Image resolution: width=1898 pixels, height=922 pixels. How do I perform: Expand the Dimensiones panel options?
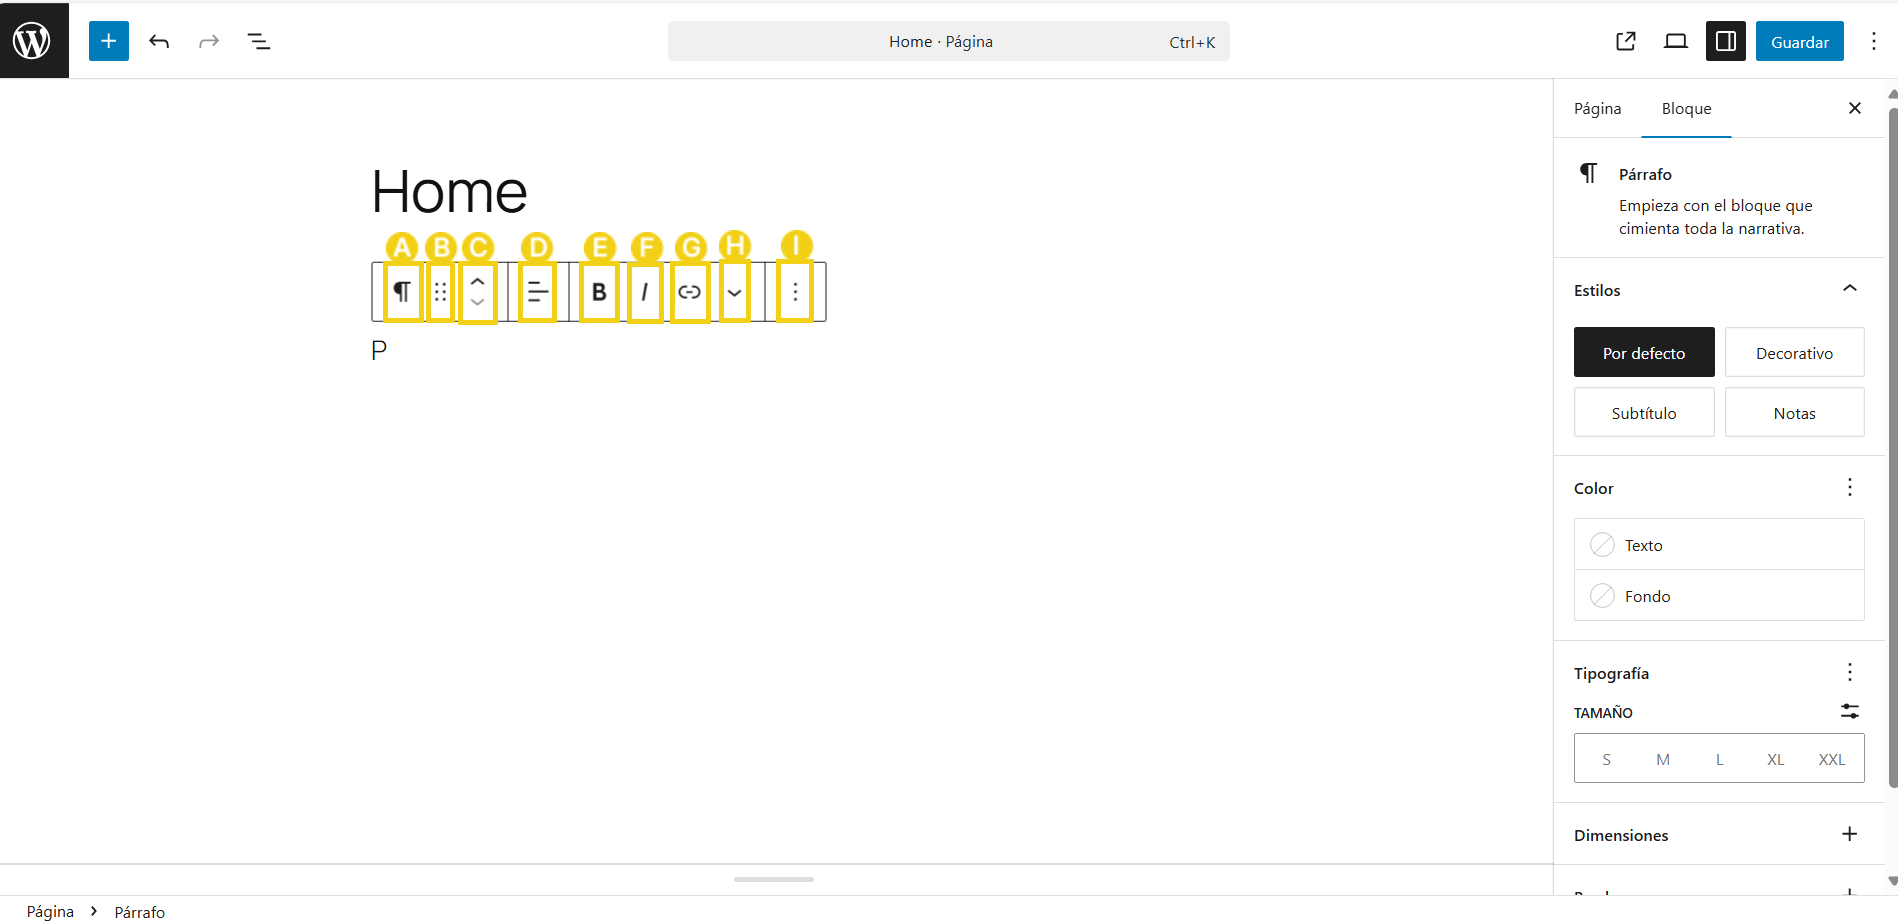coord(1849,834)
